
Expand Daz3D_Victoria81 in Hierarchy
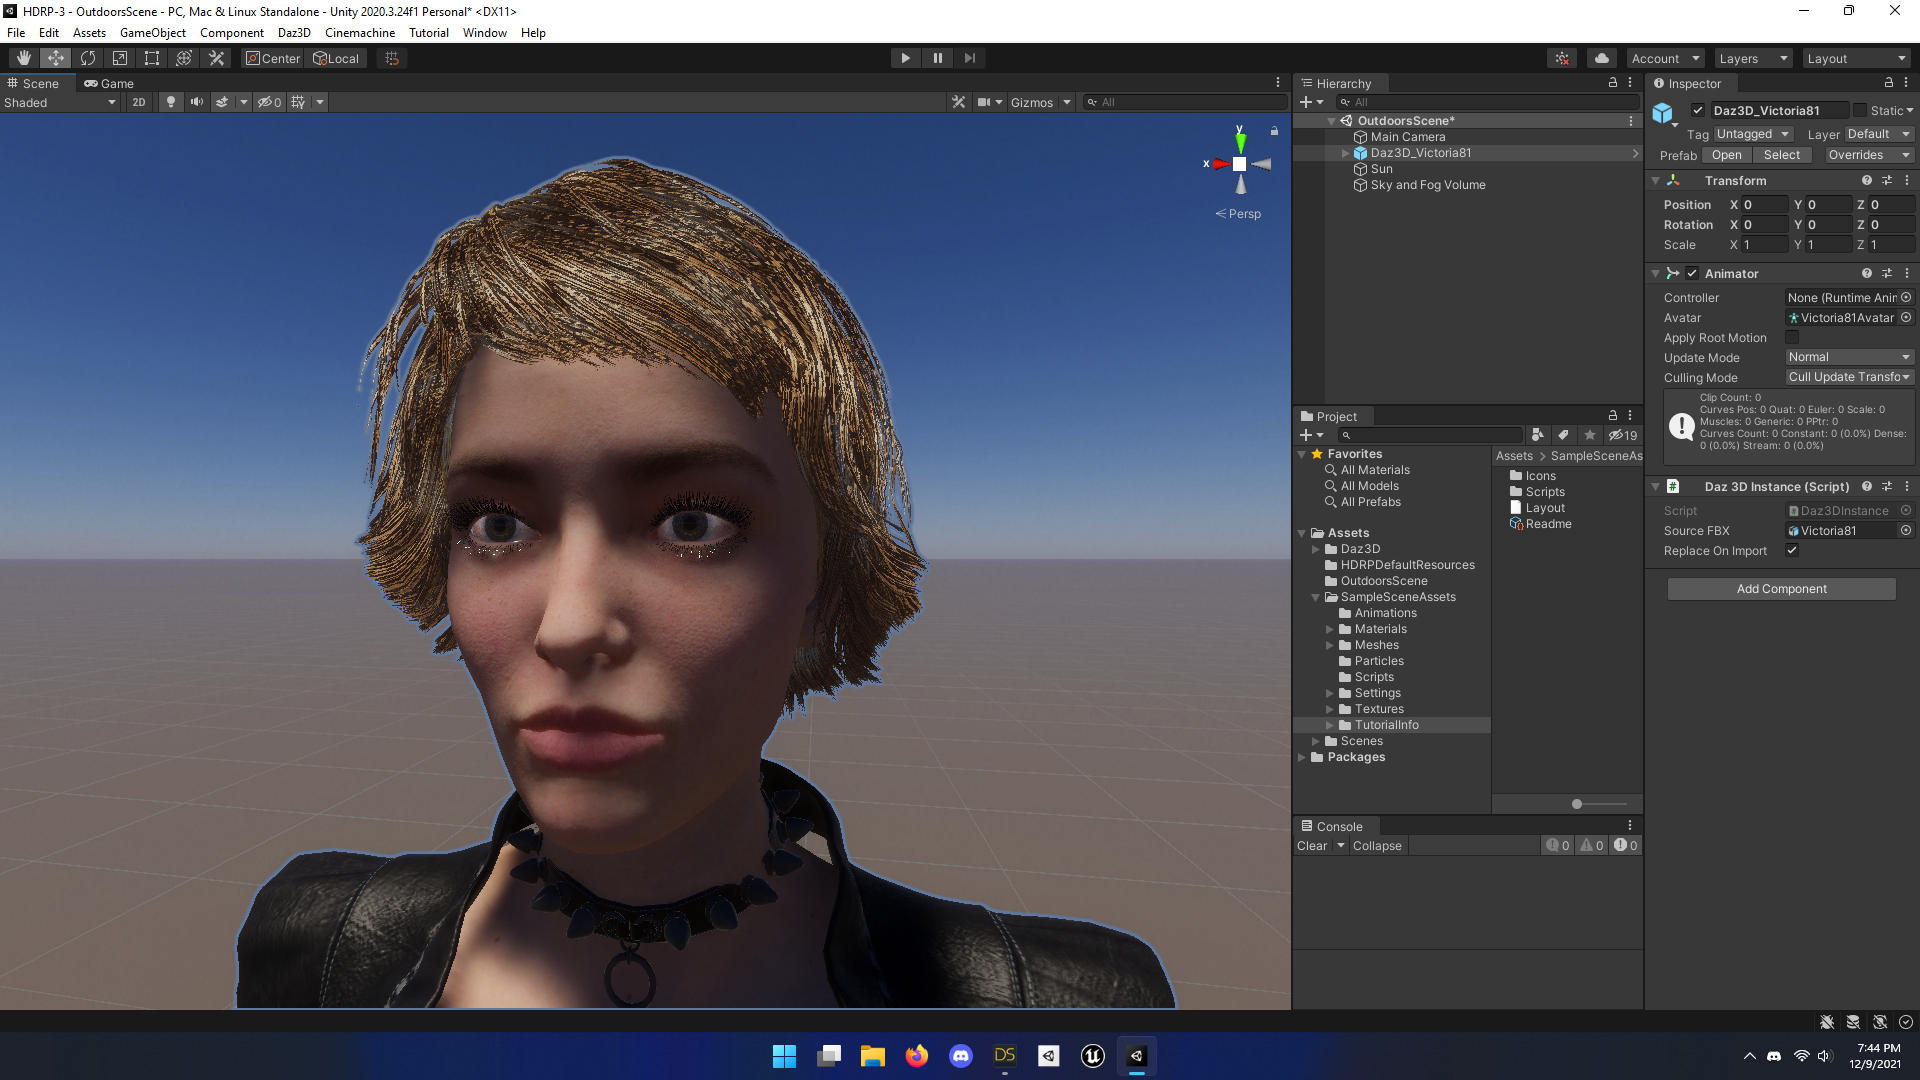click(x=1345, y=153)
